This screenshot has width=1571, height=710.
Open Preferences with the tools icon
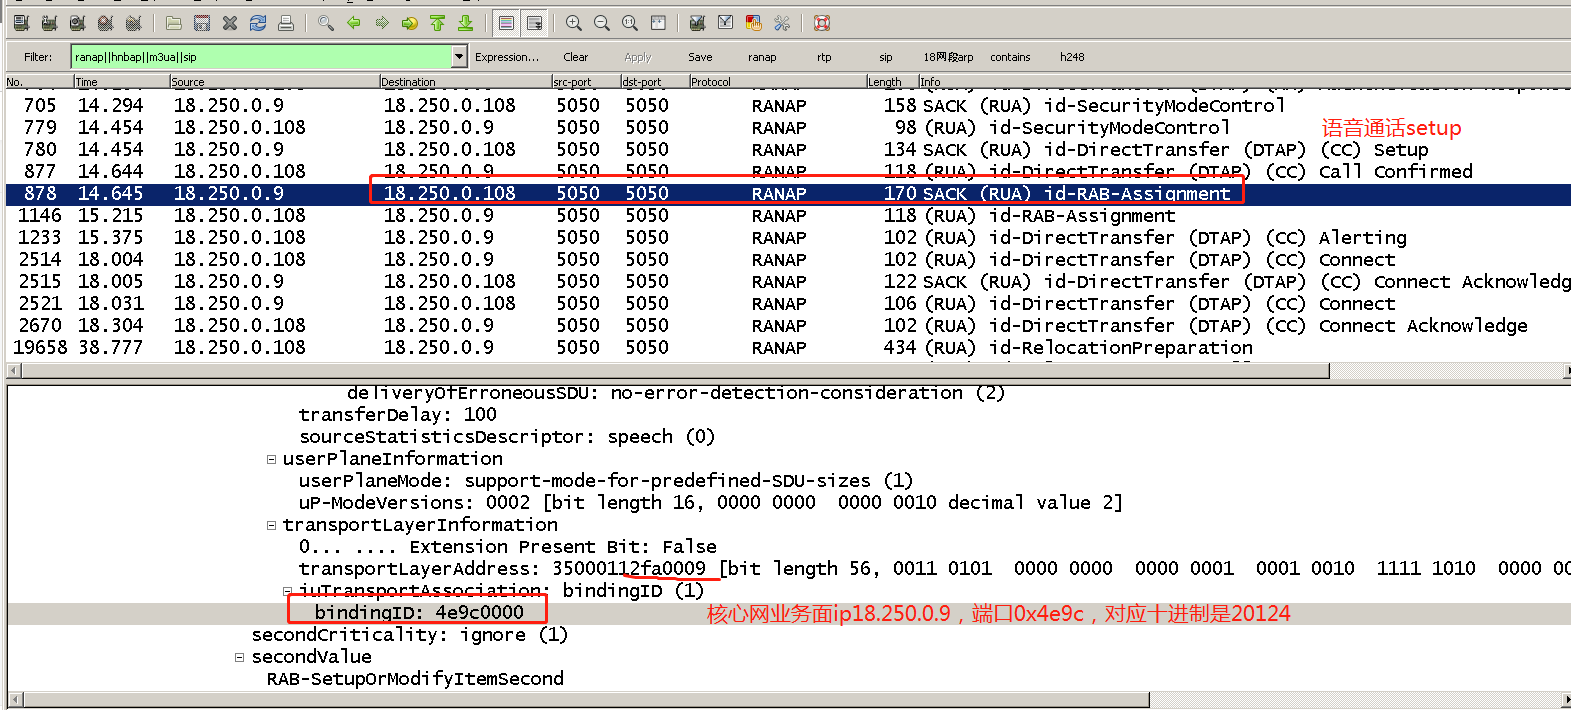point(782,23)
